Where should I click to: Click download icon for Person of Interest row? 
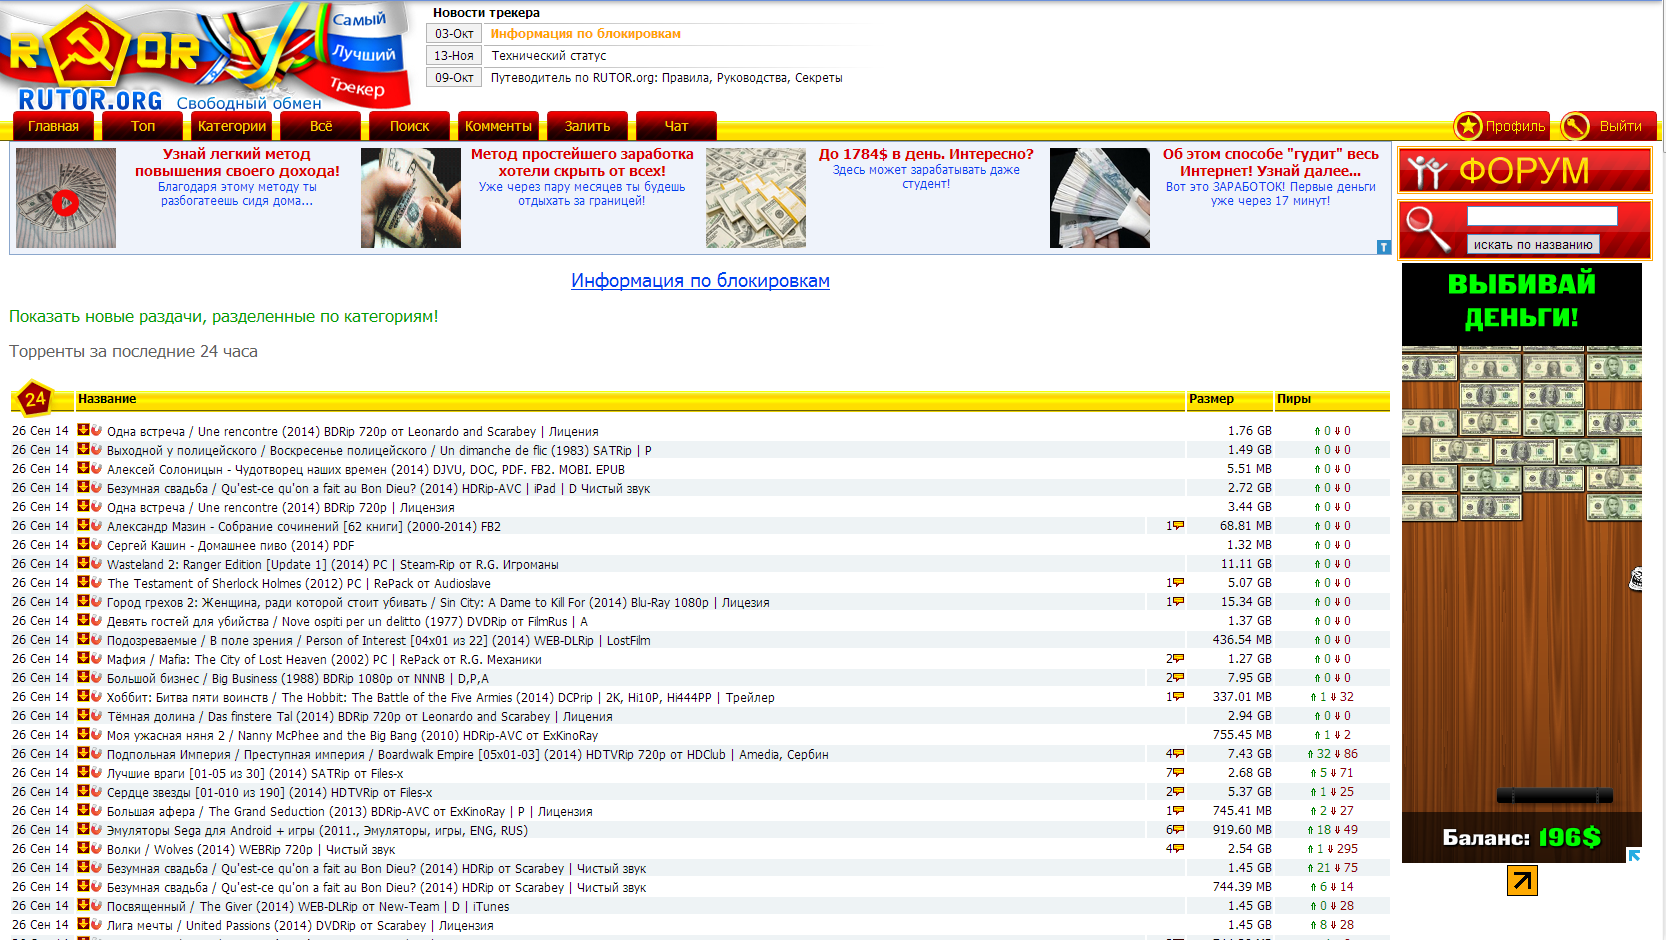(83, 639)
